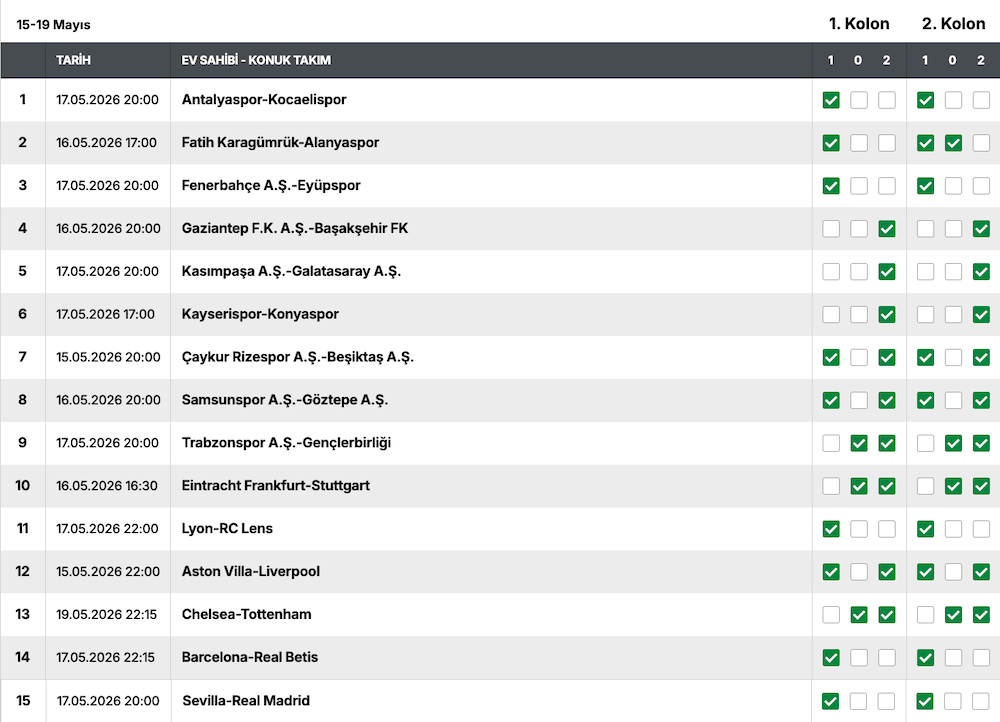Uncheck 2. Kolon away win for Kayserispor-Konyaspor
Screen dimensions: 1000x722
[x=981, y=314]
